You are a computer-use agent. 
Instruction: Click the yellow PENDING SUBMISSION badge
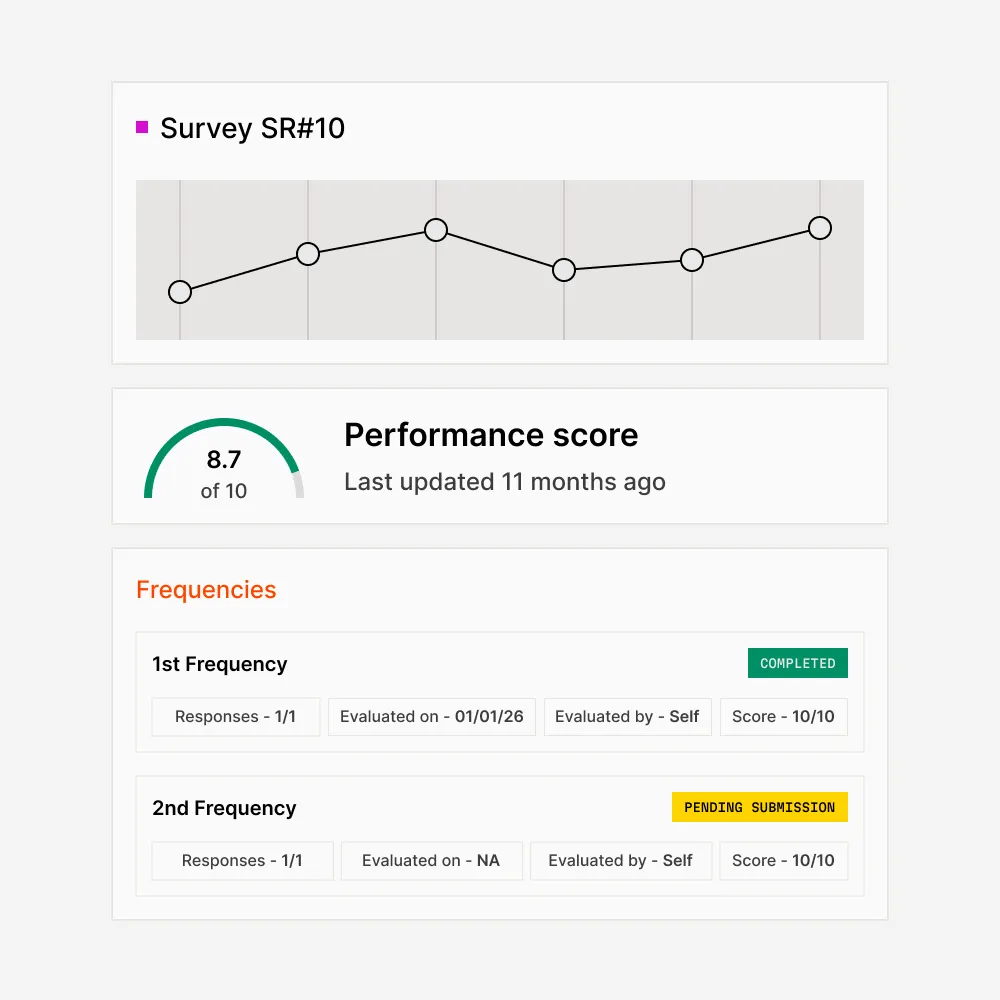click(759, 807)
